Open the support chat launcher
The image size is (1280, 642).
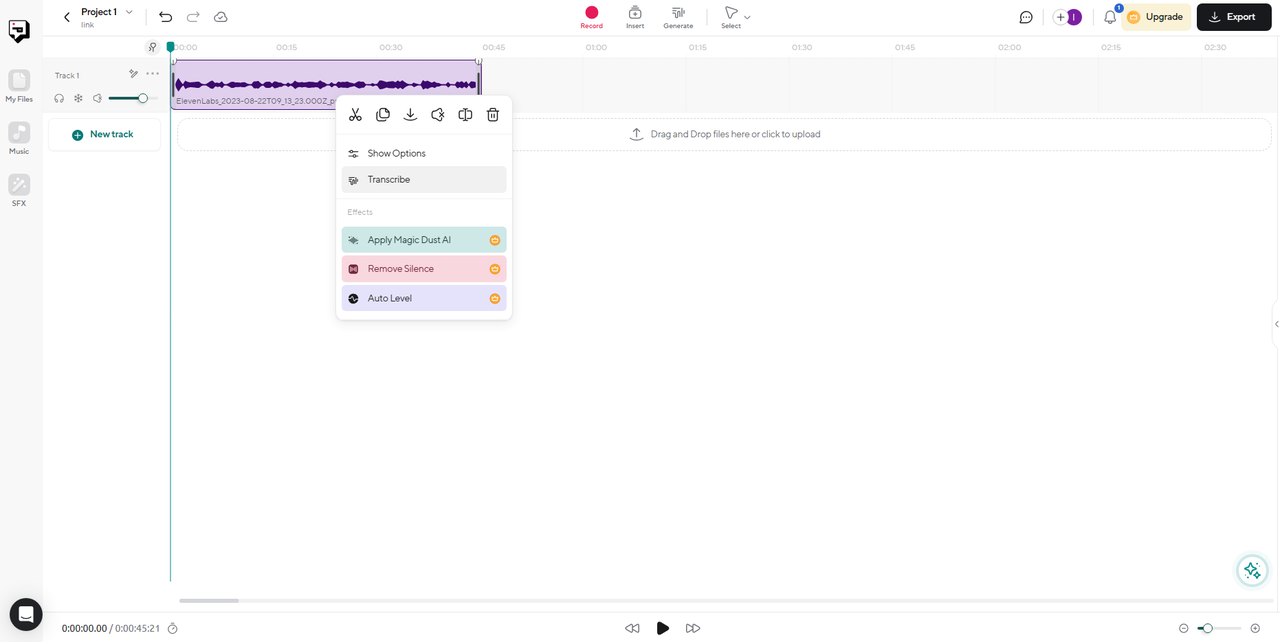point(26,615)
